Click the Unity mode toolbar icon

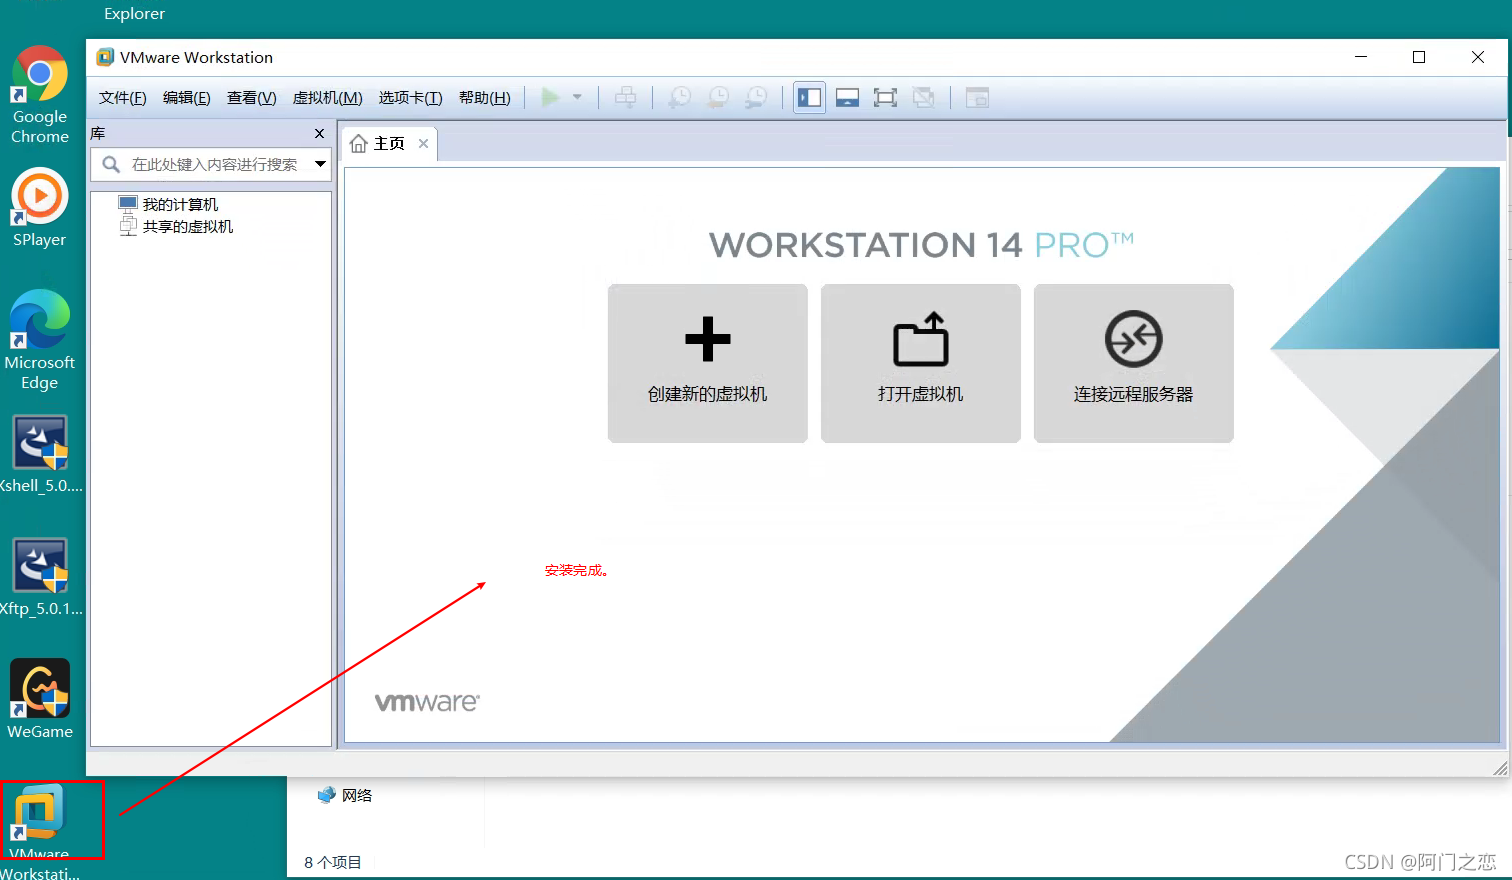[x=924, y=97]
